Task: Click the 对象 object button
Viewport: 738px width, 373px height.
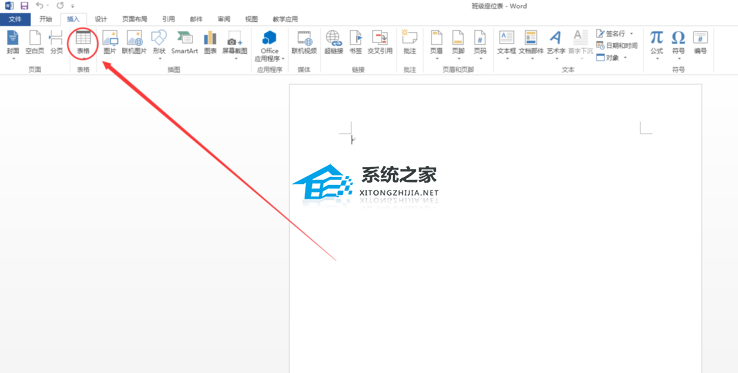Action: 608,57
